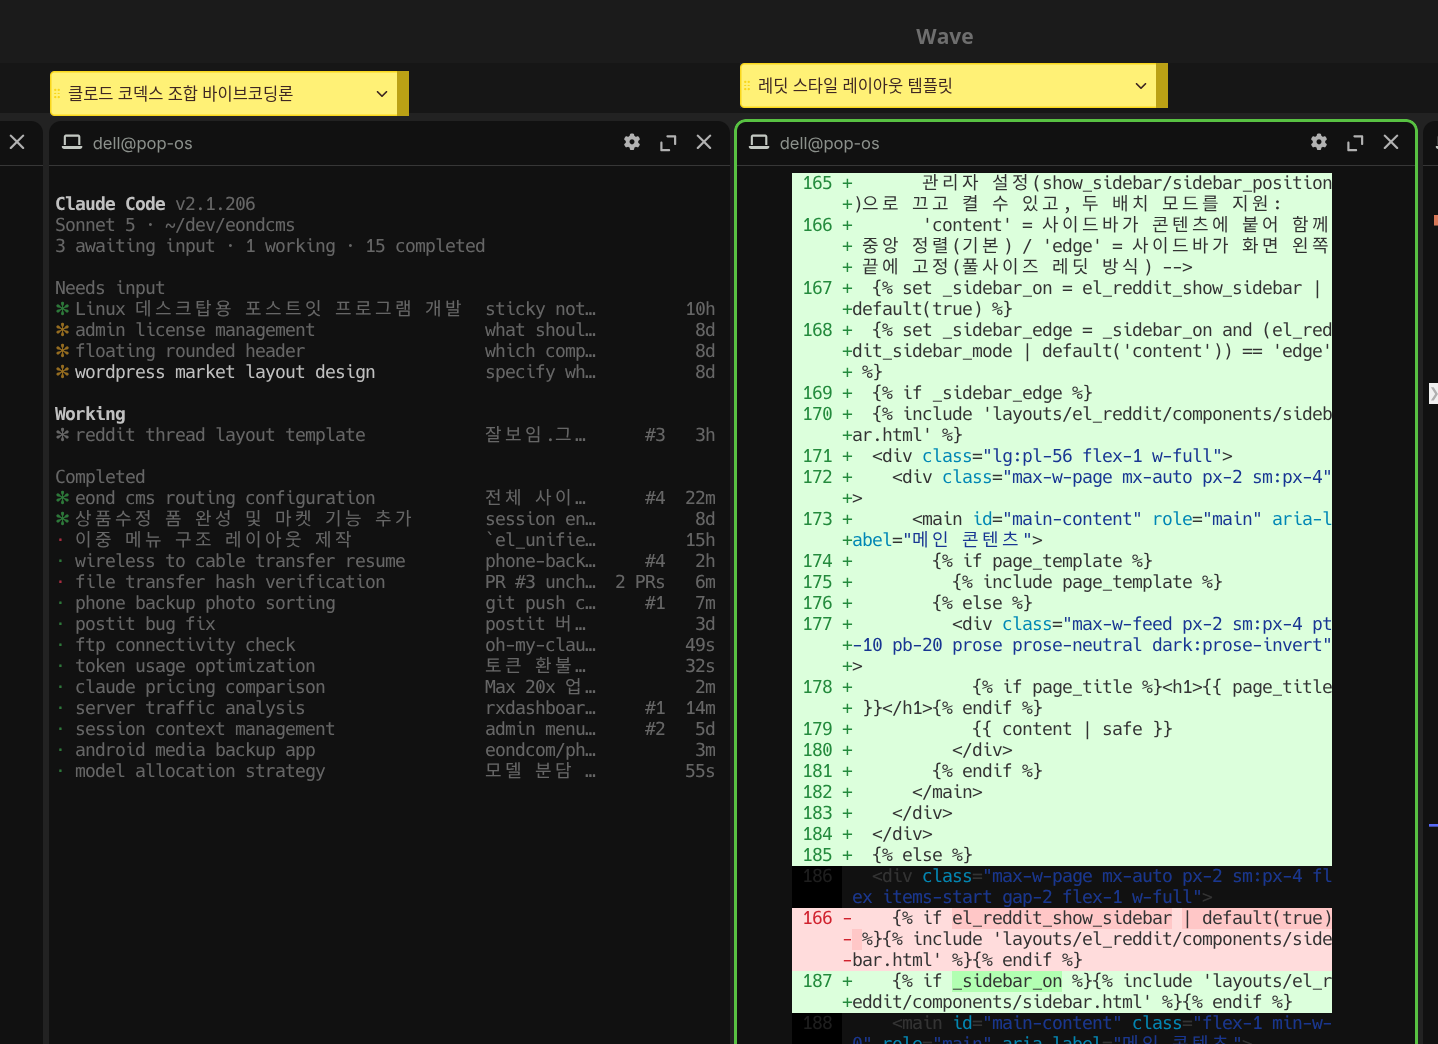
Task: Click diff line 182 '</main>'
Action: click(x=1062, y=792)
